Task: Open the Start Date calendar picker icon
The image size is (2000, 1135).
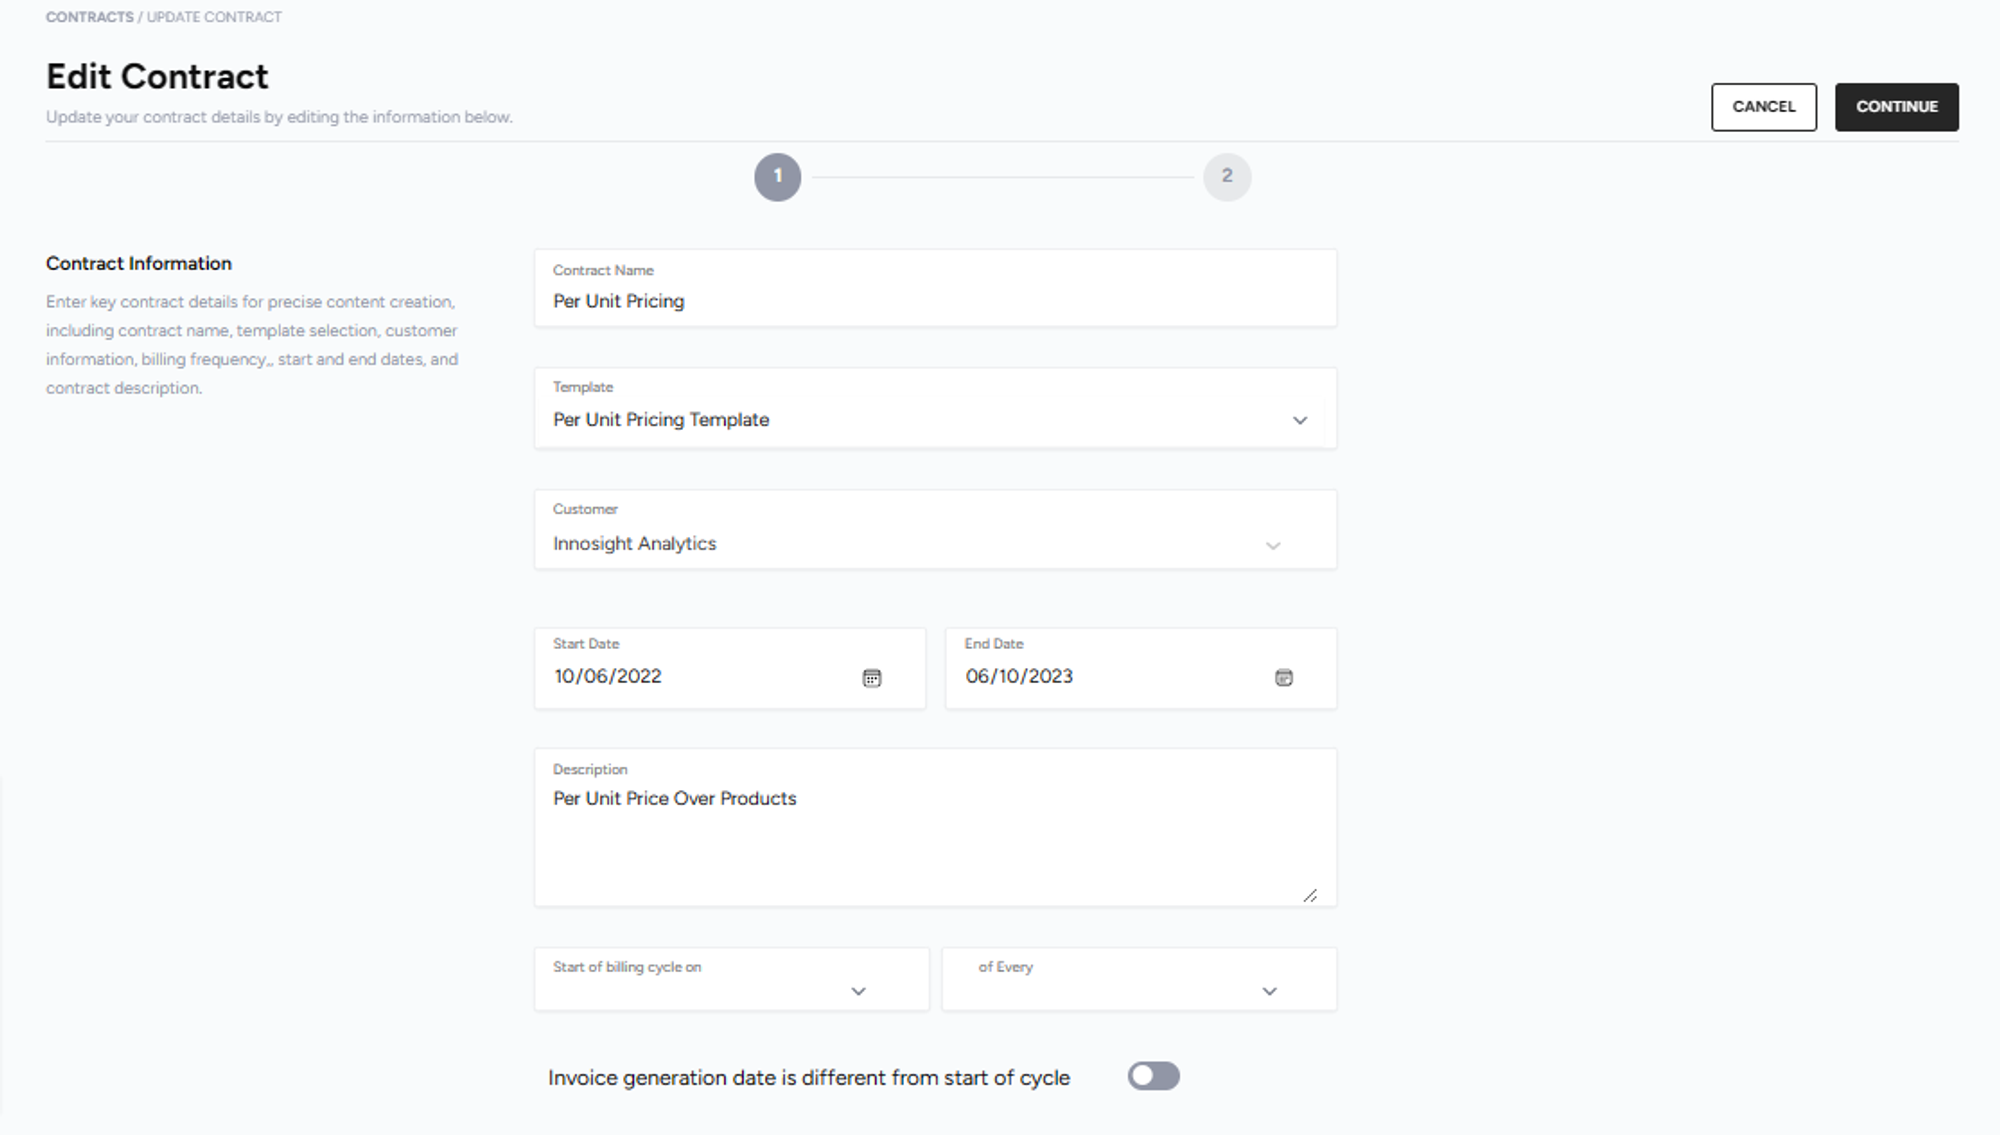Action: tap(872, 678)
